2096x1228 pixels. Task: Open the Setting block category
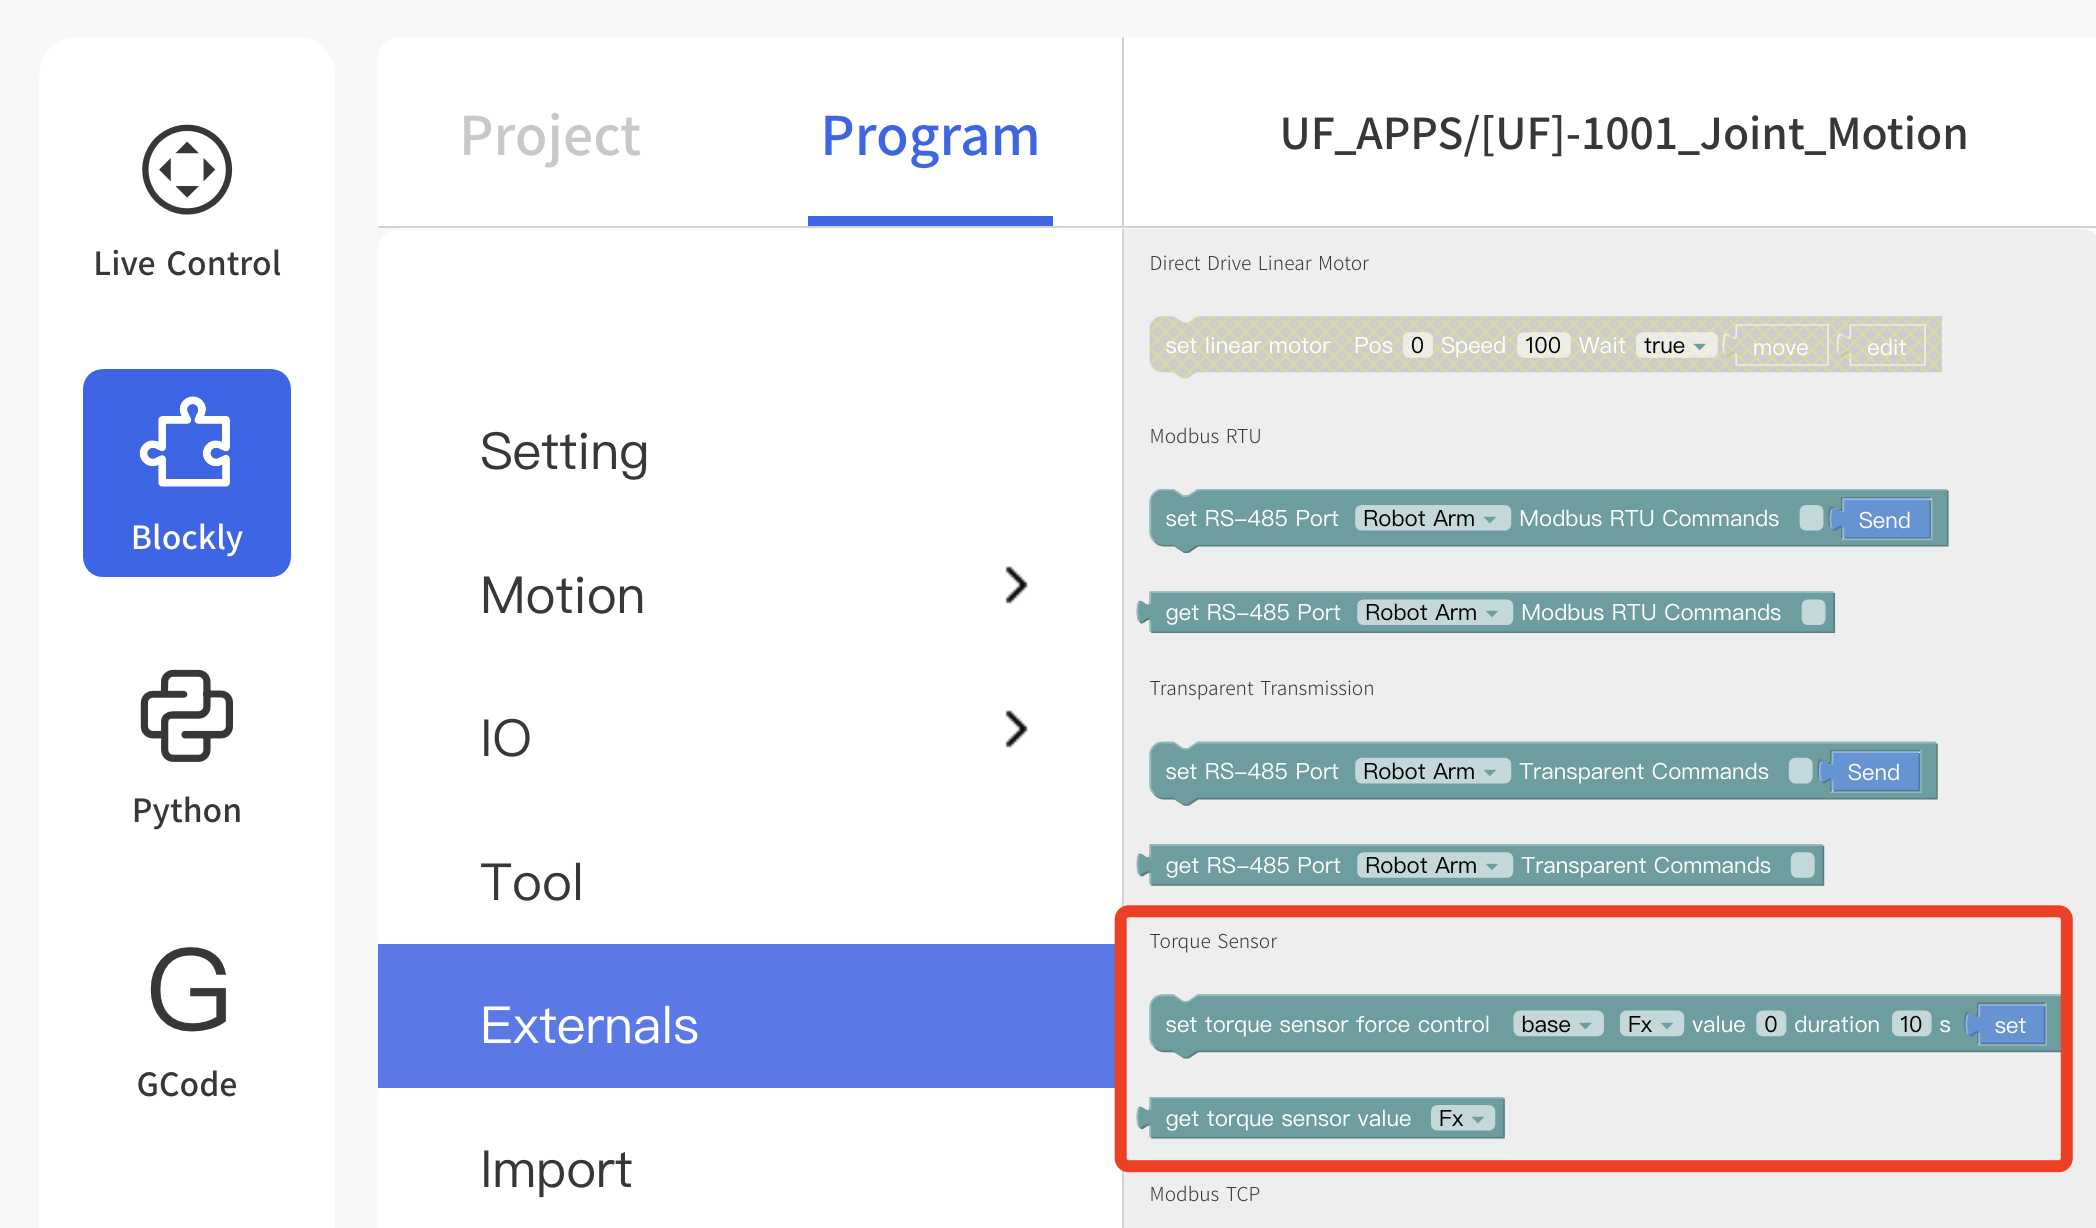(564, 451)
